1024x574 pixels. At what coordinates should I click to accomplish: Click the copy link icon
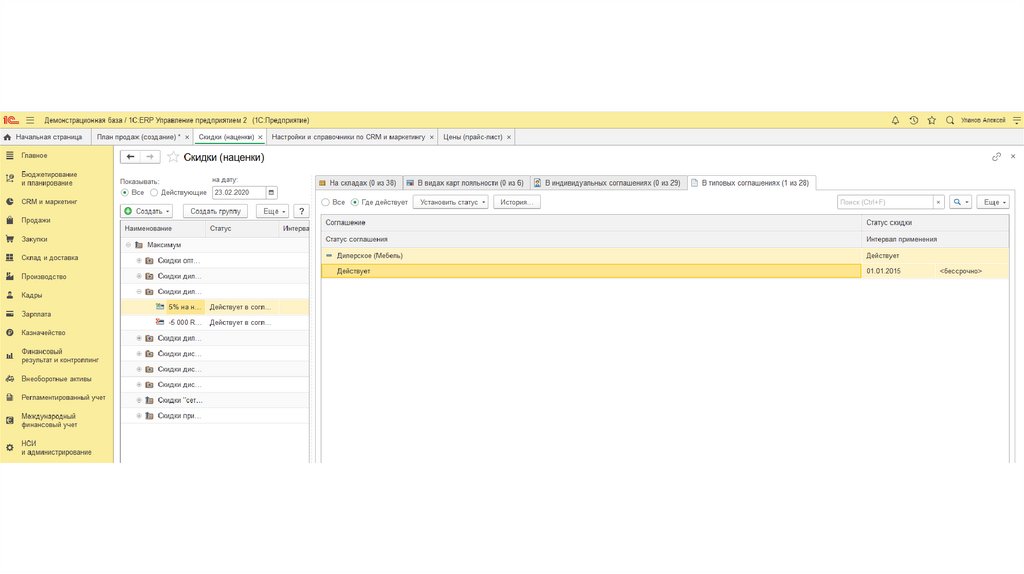(996, 157)
